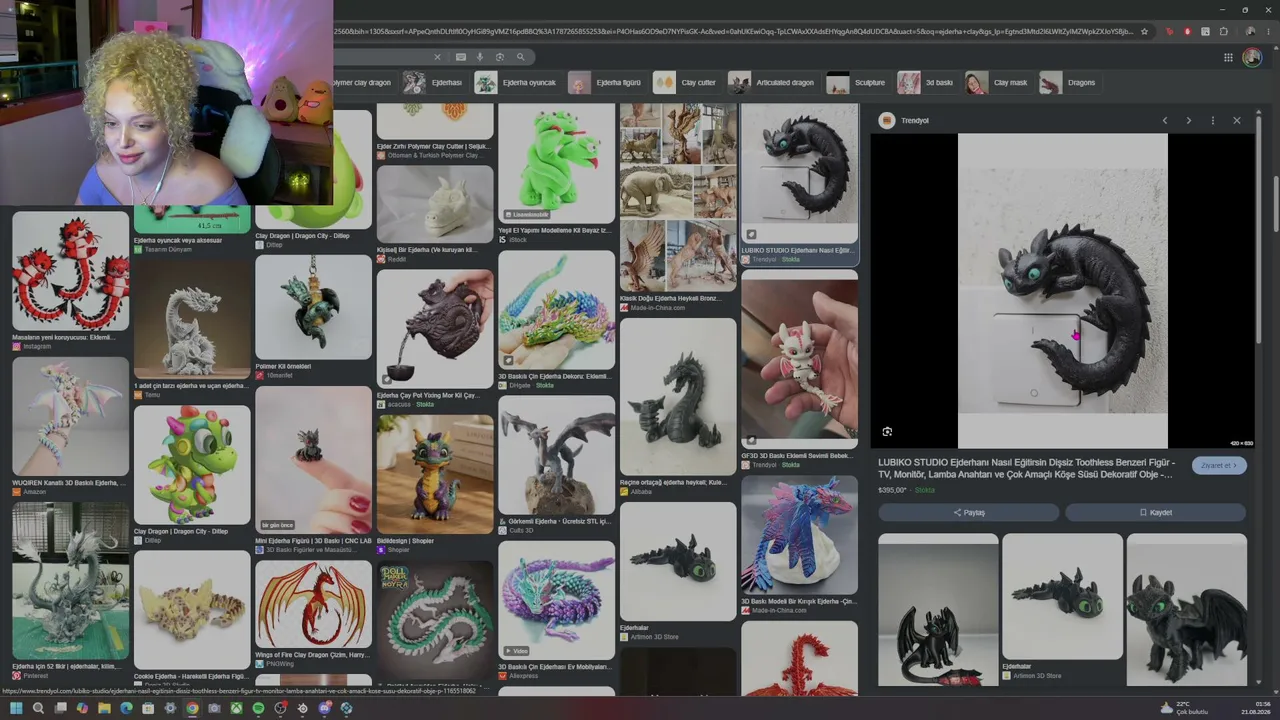This screenshot has width=1280, height=720.
Task: Open the GF3D 3D Baskı Eklemli Sevimli result
Action: coord(799,370)
